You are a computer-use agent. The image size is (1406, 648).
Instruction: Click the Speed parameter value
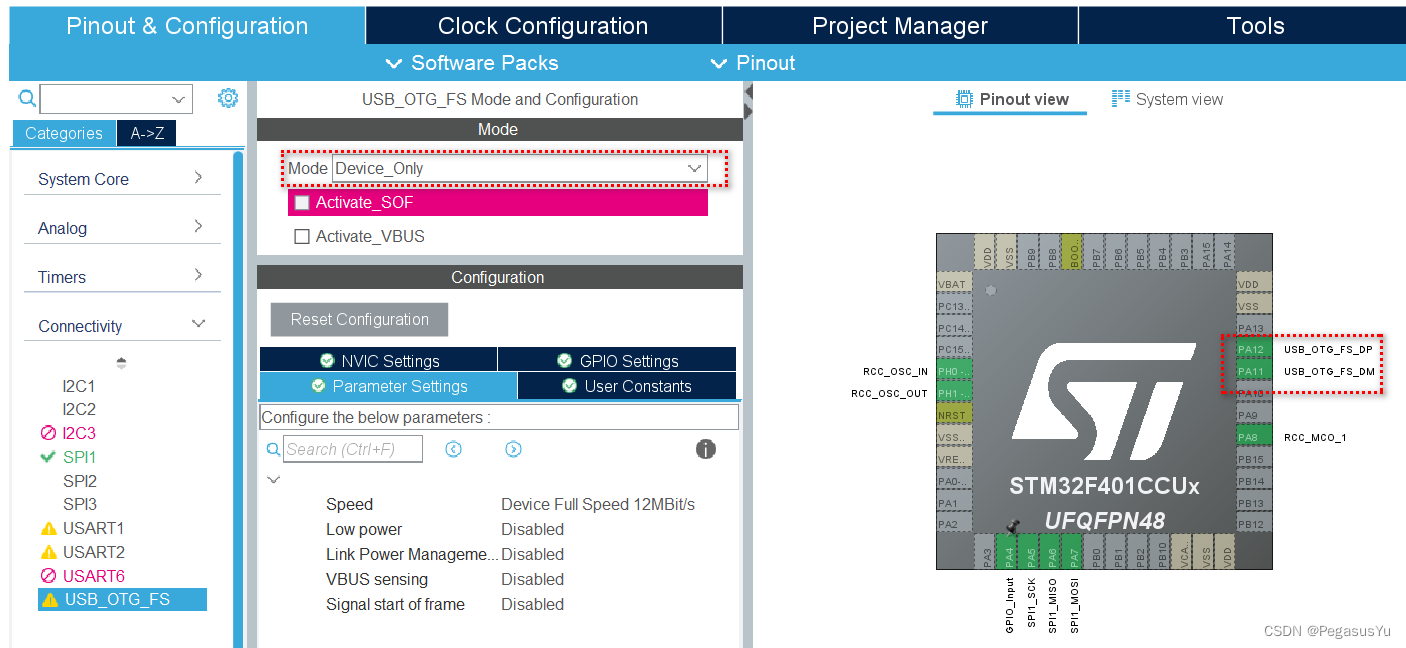(x=598, y=504)
